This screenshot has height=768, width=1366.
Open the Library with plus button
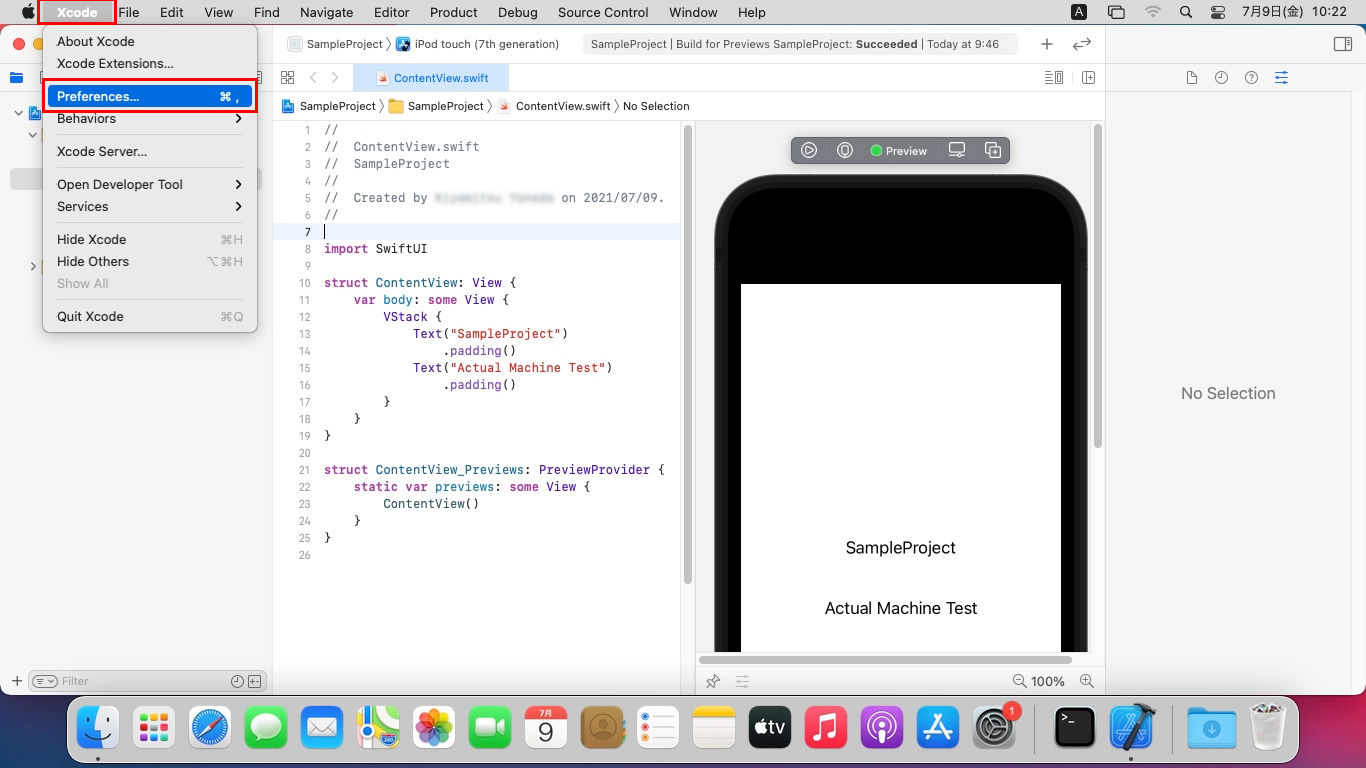coord(1046,44)
